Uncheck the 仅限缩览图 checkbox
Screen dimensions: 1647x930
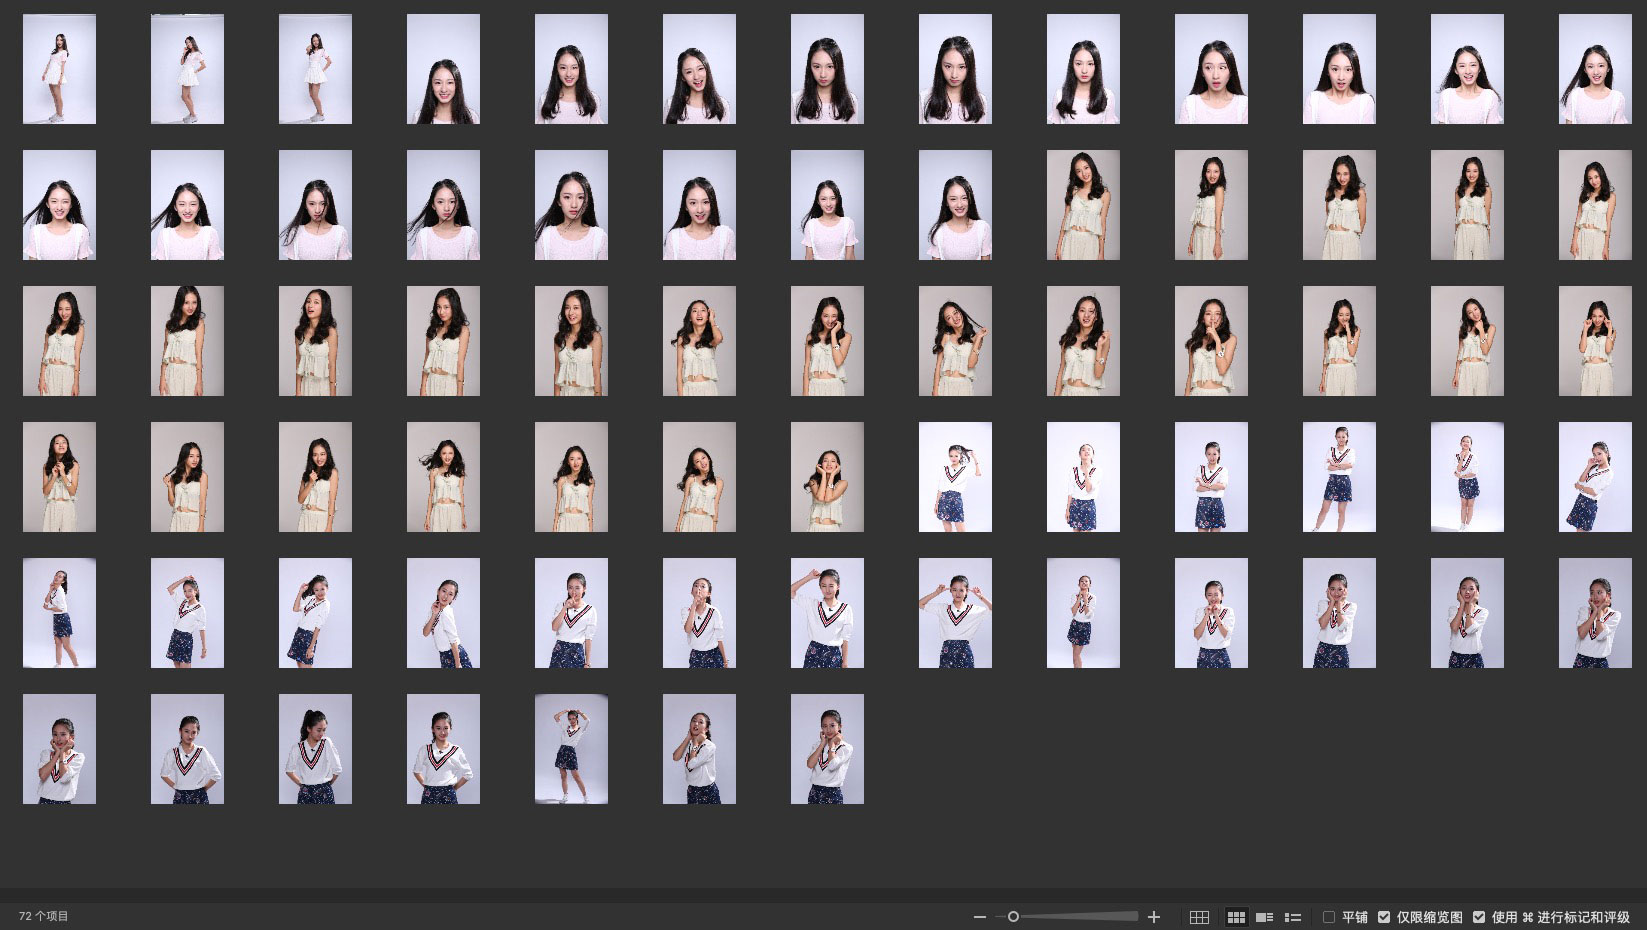click(1384, 917)
